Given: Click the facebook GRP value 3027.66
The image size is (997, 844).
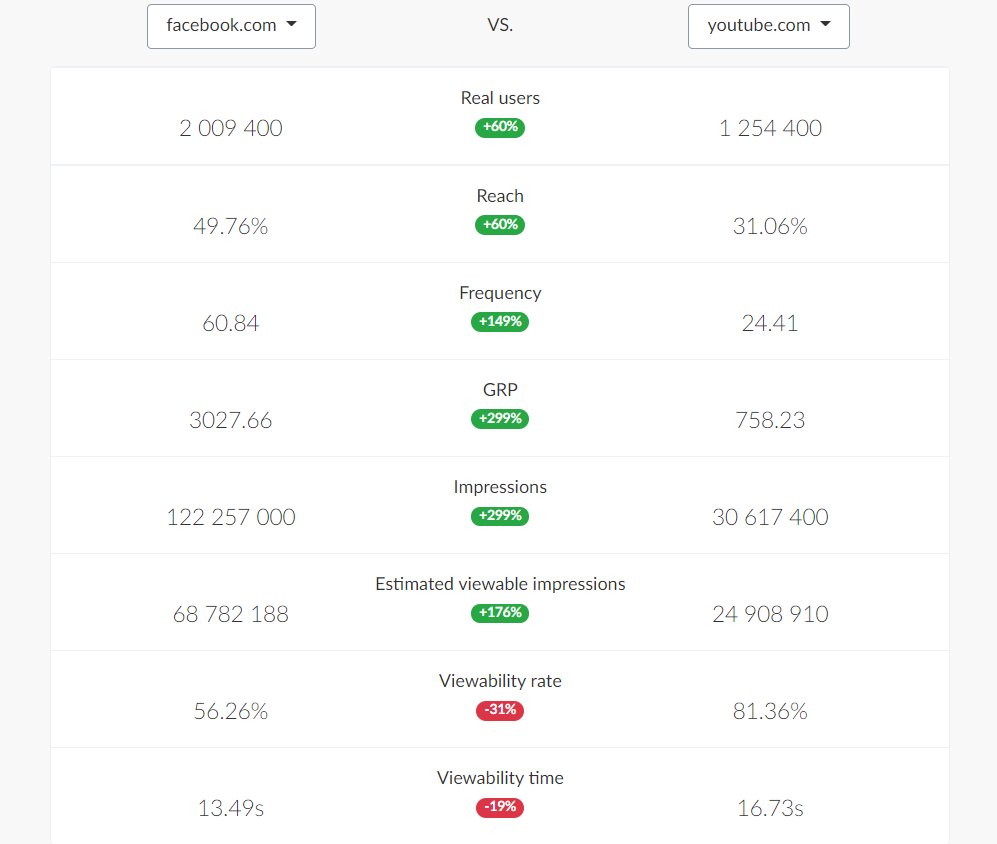Looking at the screenshot, I should tap(231, 420).
